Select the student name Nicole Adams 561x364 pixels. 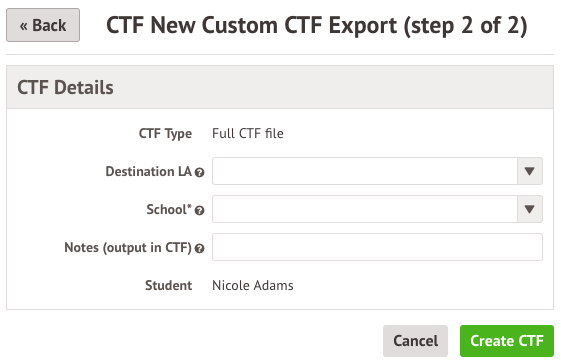click(253, 285)
